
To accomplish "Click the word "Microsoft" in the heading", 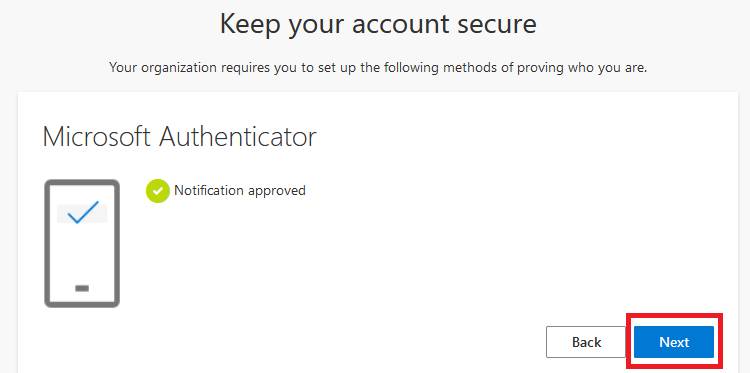I will point(98,137).
